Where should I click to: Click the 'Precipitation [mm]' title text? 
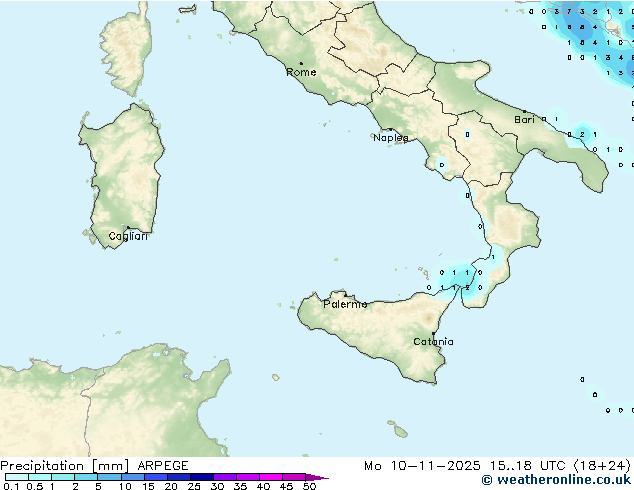click(64, 466)
